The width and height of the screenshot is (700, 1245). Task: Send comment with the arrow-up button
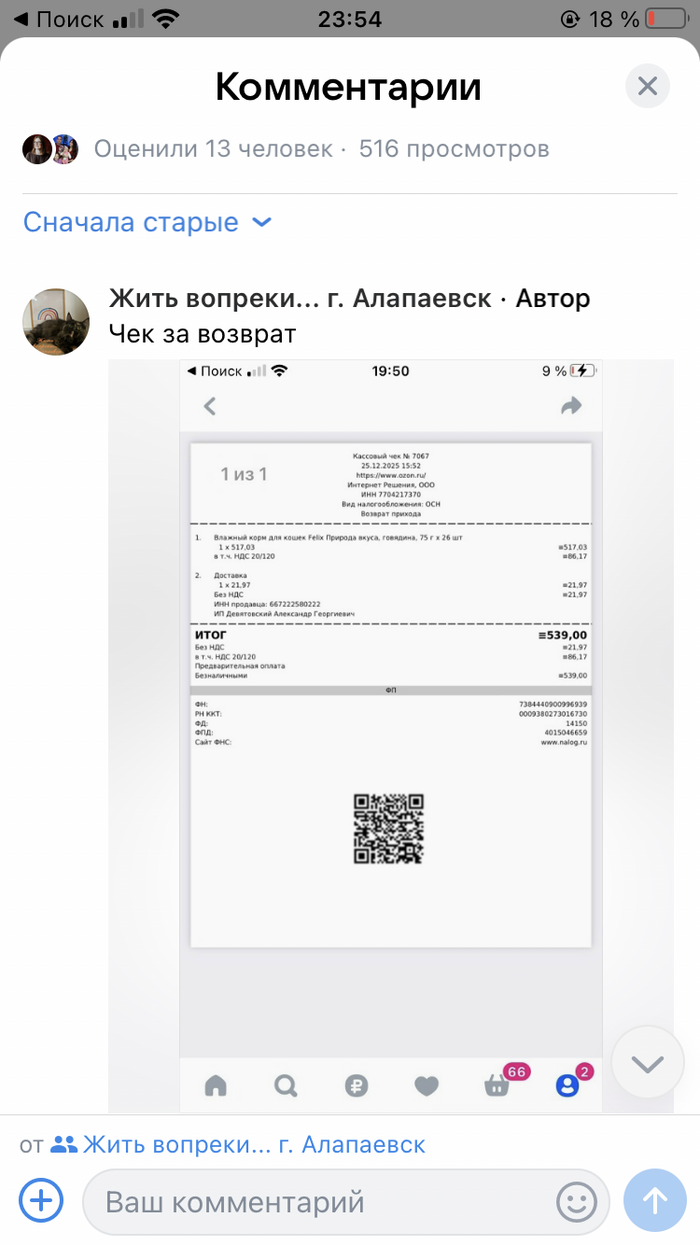655,1200
